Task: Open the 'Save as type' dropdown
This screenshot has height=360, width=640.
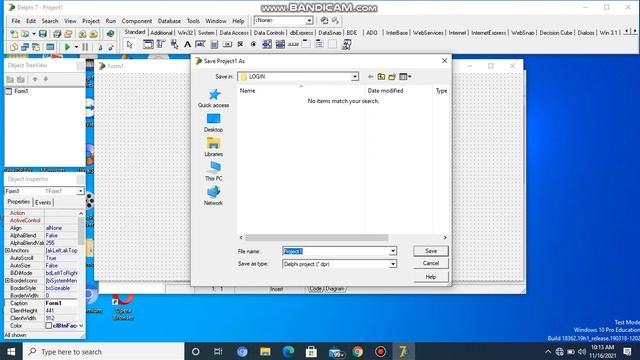Action: click(393, 264)
